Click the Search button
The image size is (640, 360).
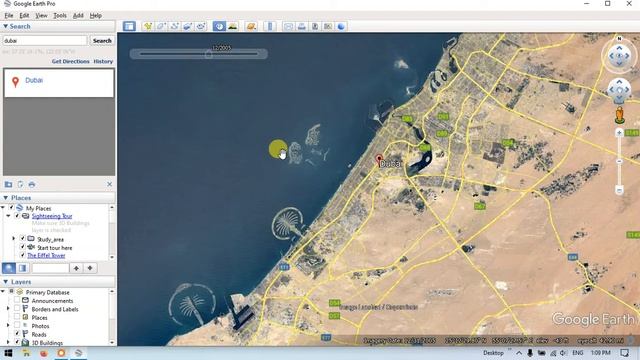click(x=102, y=41)
